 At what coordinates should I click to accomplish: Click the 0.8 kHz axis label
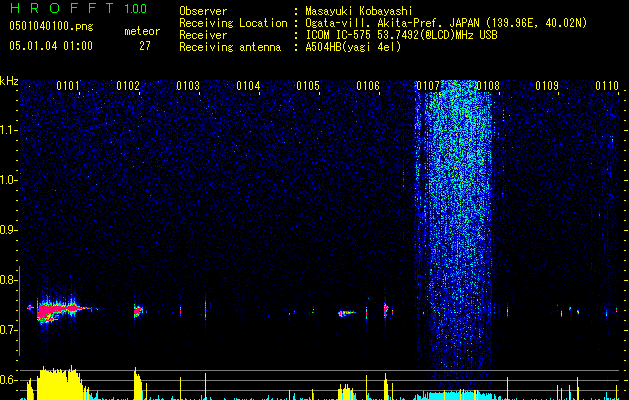9,280
